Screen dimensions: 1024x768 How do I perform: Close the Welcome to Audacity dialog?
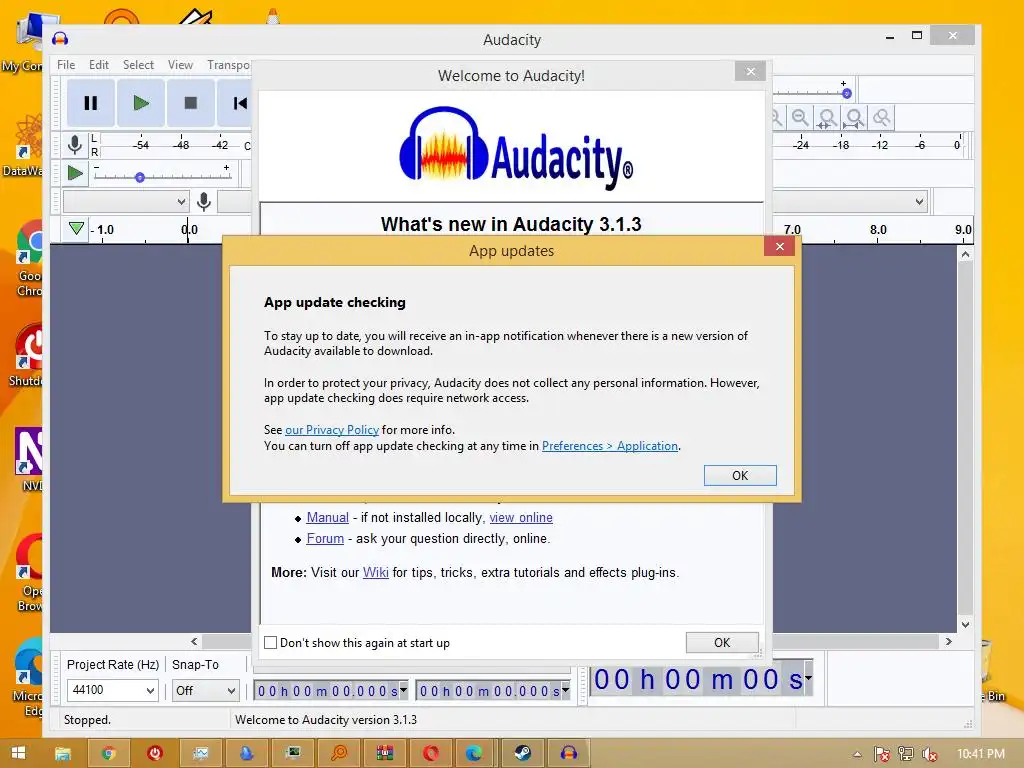750,71
